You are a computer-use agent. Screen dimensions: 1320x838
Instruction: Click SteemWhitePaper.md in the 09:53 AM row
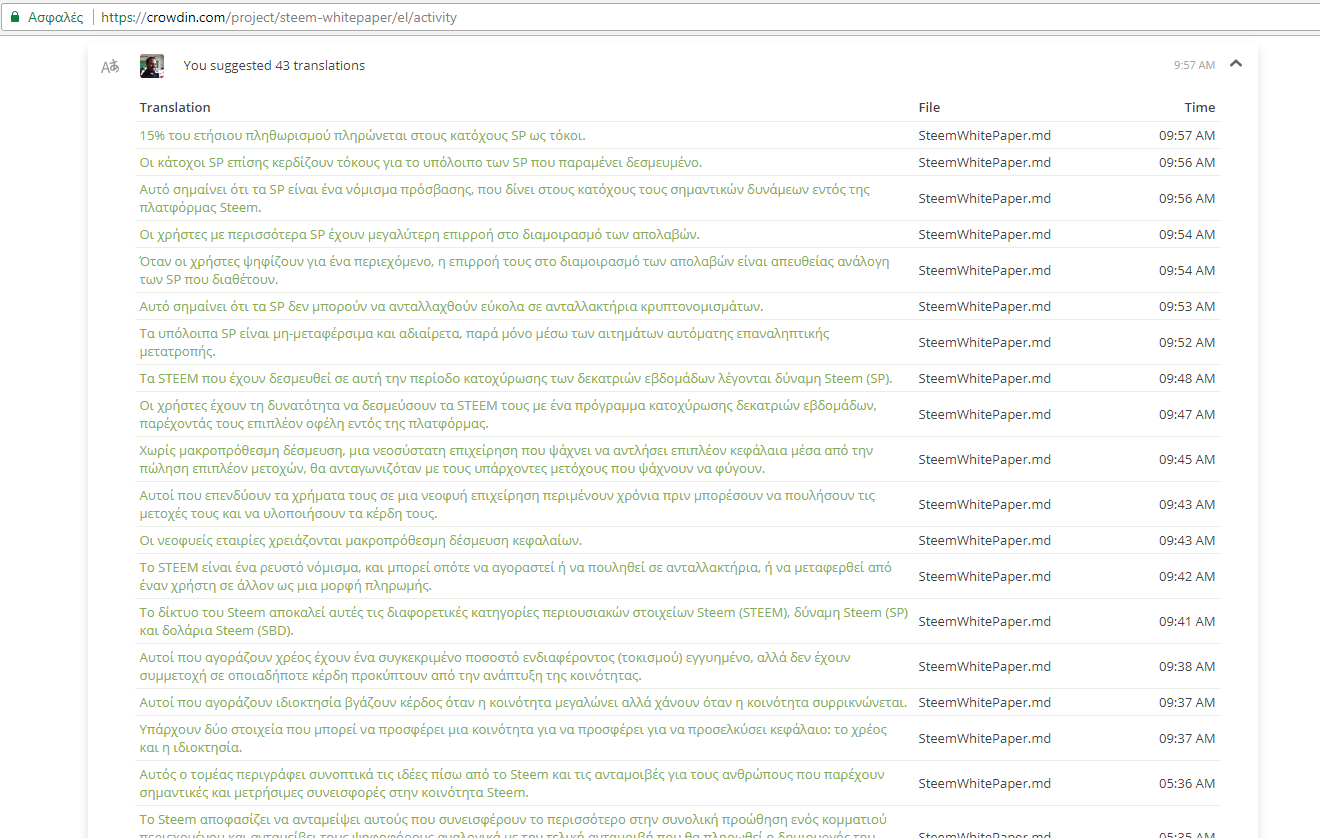(985, 306)
